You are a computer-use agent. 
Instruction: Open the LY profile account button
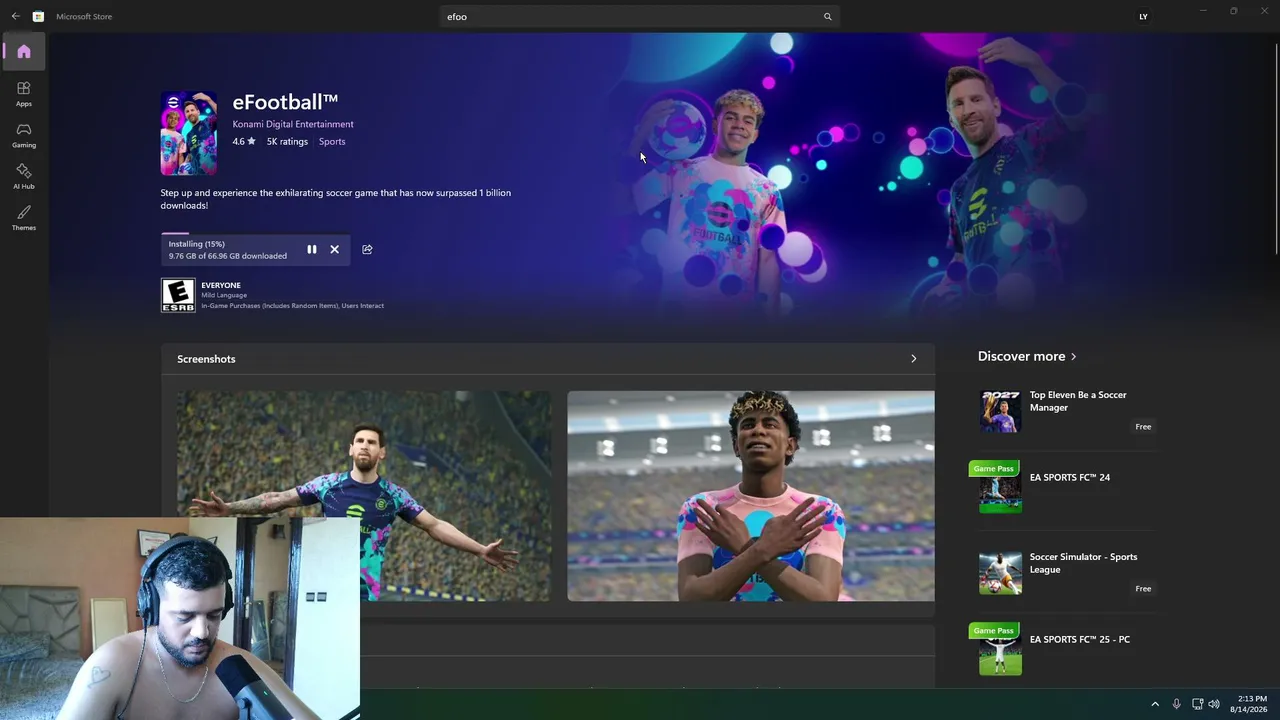[x=1143, y=16]
